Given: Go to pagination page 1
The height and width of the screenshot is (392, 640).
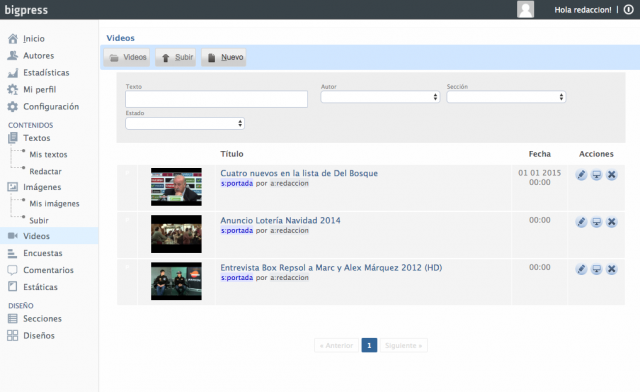Looking at the screenshot, I should (x=369, y=345).
